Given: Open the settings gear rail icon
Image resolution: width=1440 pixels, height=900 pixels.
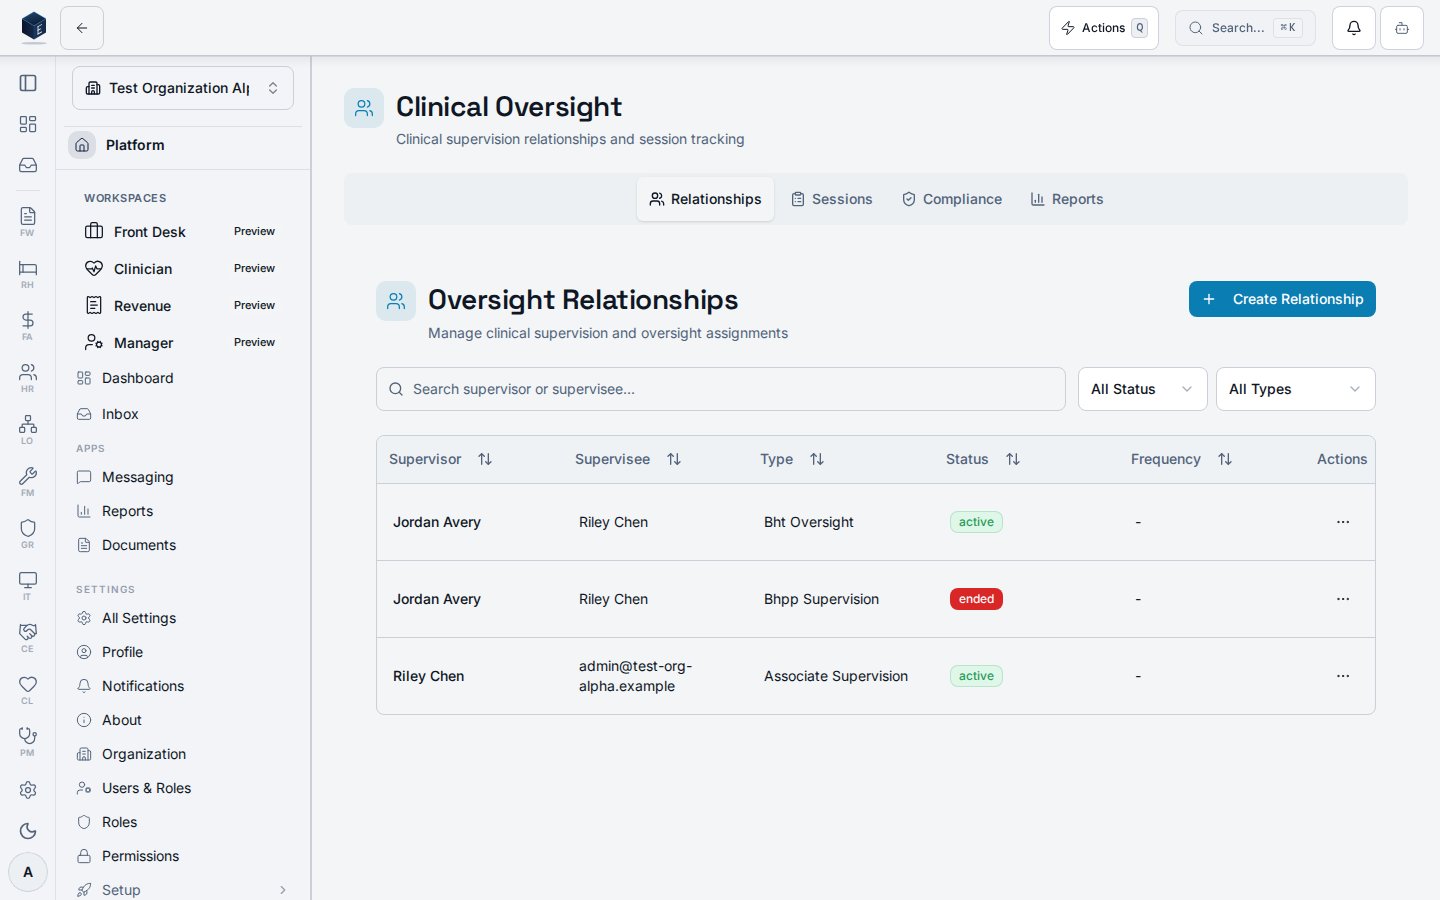Looking at the screenshot, I should click(x=28, y=790).
